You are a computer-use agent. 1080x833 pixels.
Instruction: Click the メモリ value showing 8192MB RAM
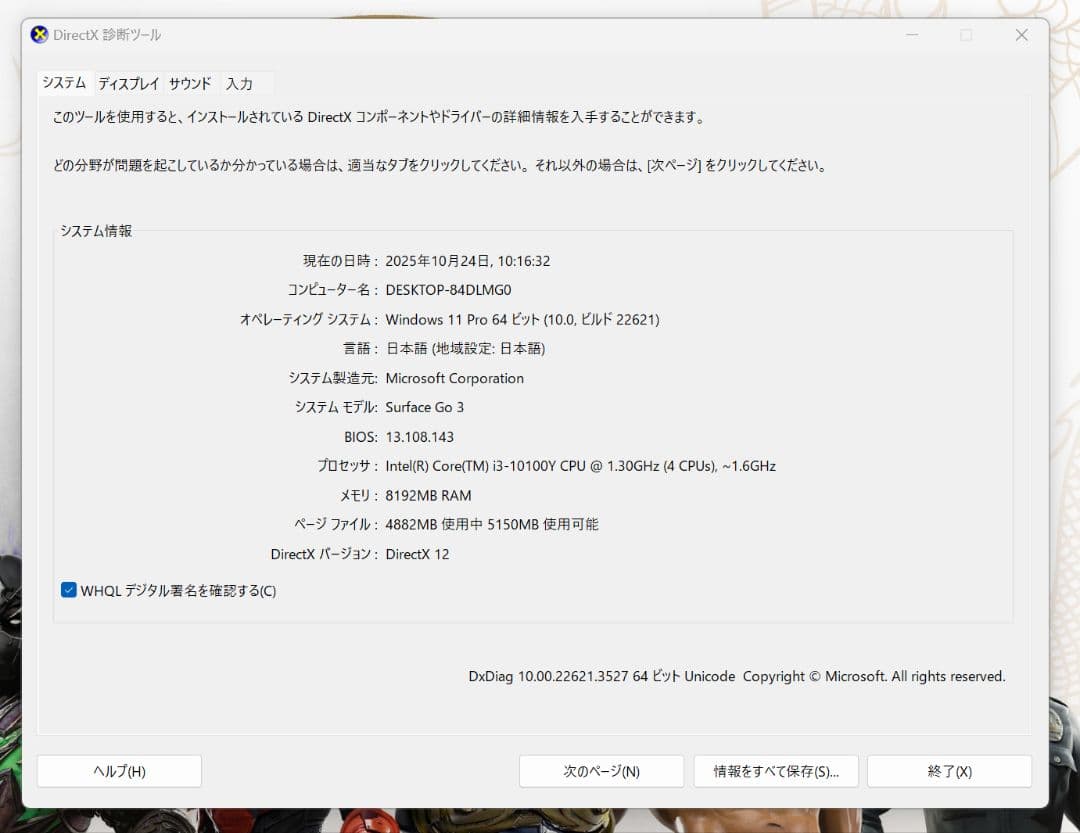point(430,495)
